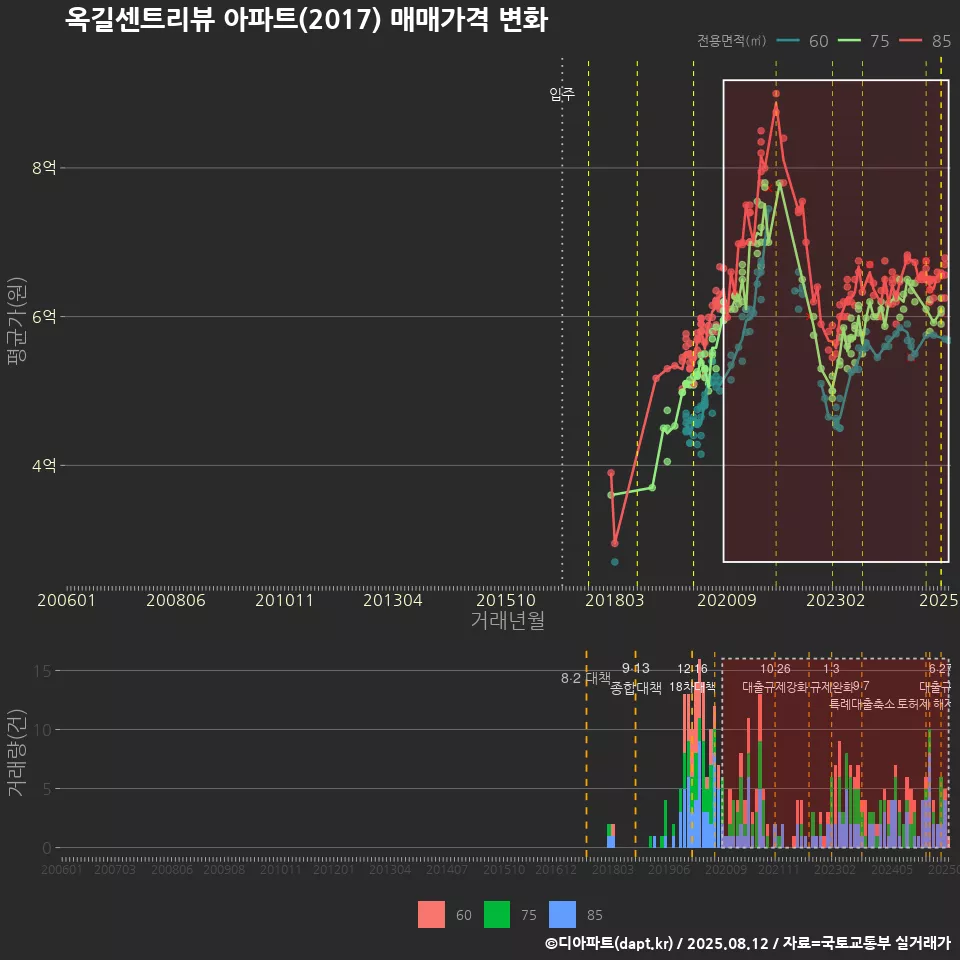This screenshot has height=960, width=960.
Task: Click the 200806 label on price chart
Action: [x=176, y=601]
